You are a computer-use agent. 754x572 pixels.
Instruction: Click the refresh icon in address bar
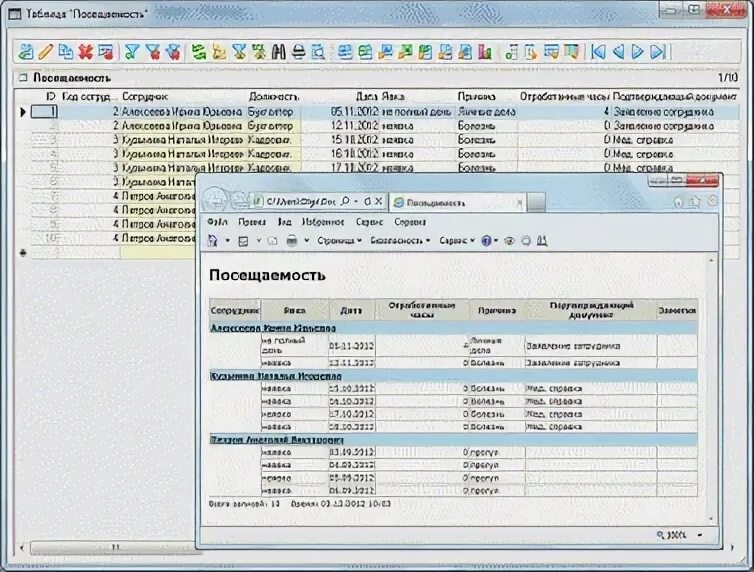367,201
